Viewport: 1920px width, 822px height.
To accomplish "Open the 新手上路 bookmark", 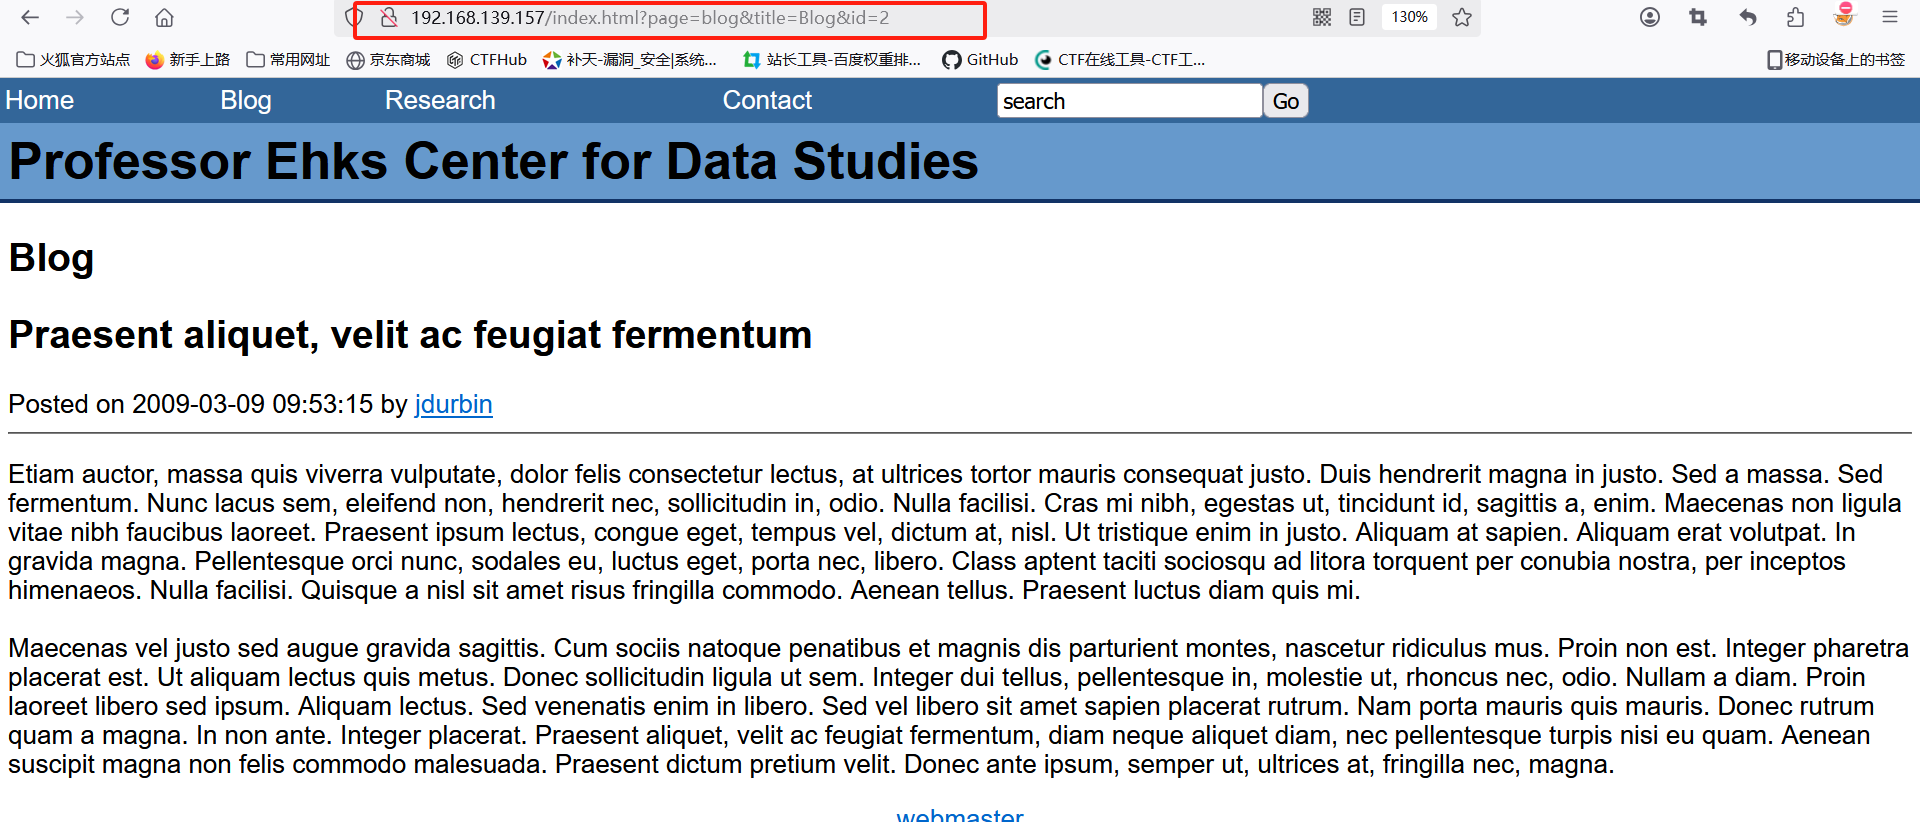I will click(x=188, y=60).
